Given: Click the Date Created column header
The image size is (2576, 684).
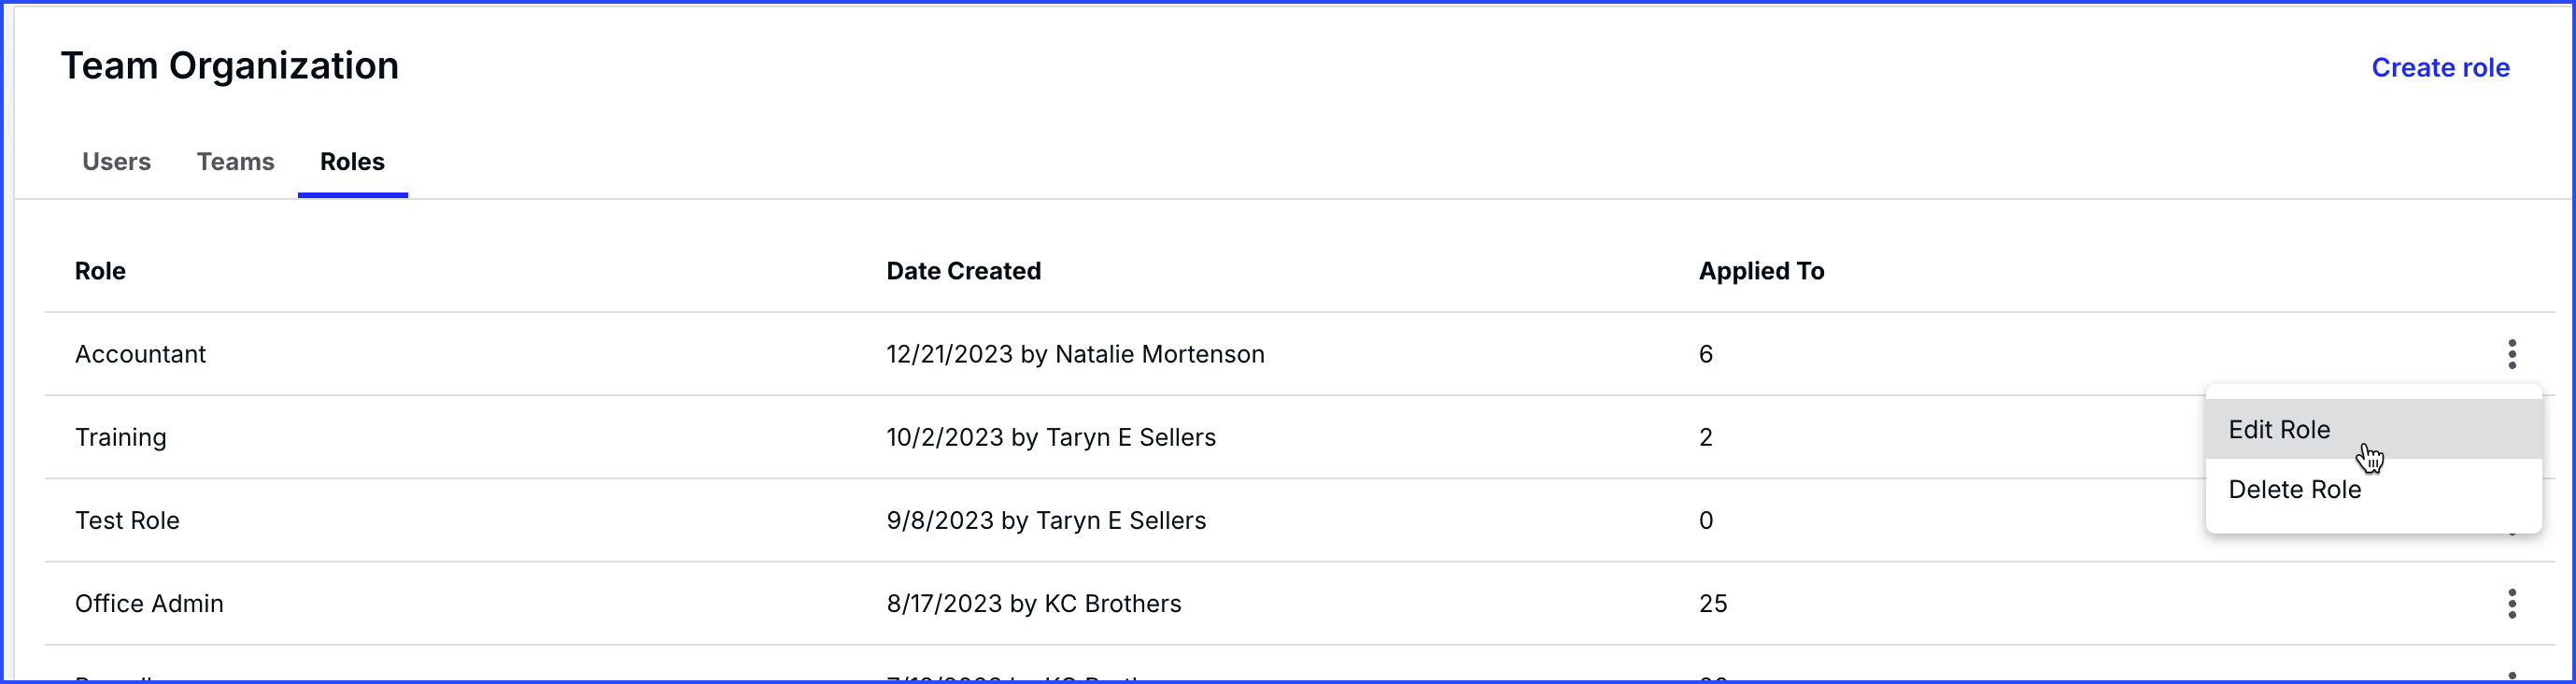Looking at the screenshot, I should [963, 271].
